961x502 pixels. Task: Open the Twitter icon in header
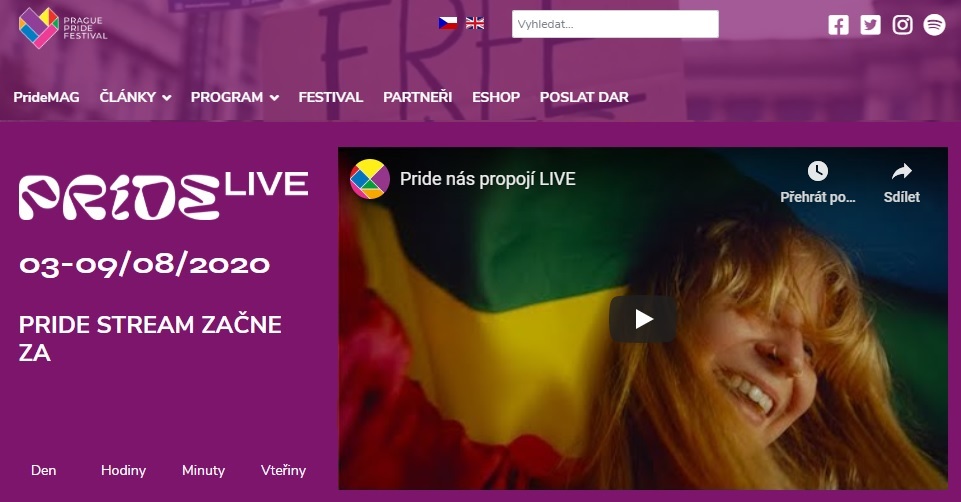point(870,25)
